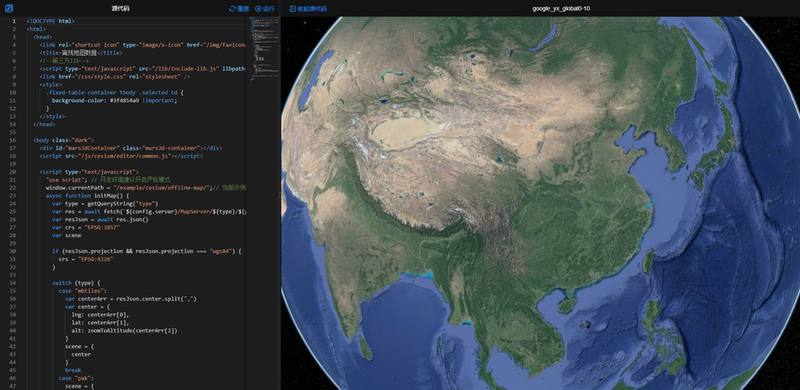800x390 pixels.
Task: Click the shortcut icon link tag line
Action: 143,45
